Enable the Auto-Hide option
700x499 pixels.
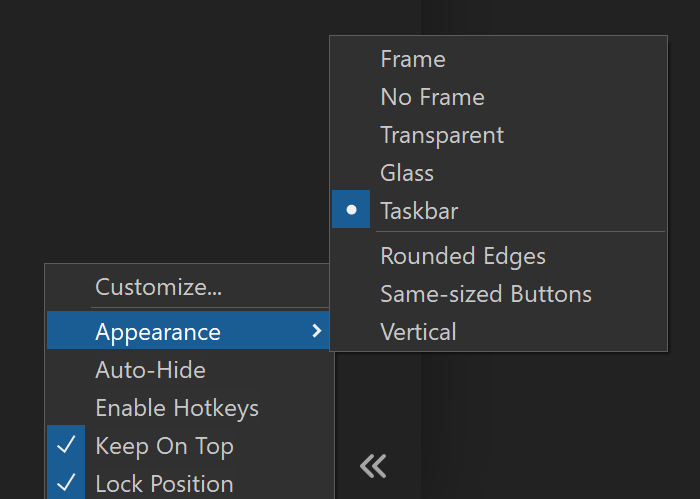tap(150, 370)
